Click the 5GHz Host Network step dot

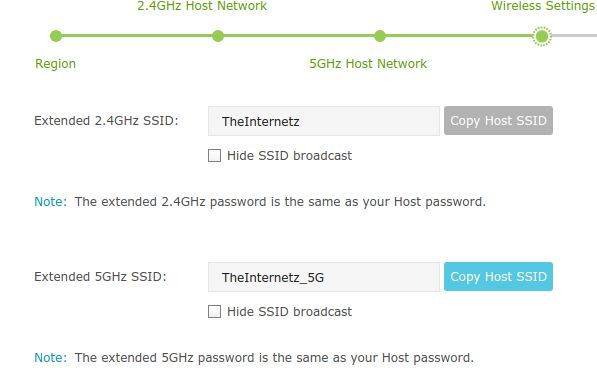tap(380, 36)
